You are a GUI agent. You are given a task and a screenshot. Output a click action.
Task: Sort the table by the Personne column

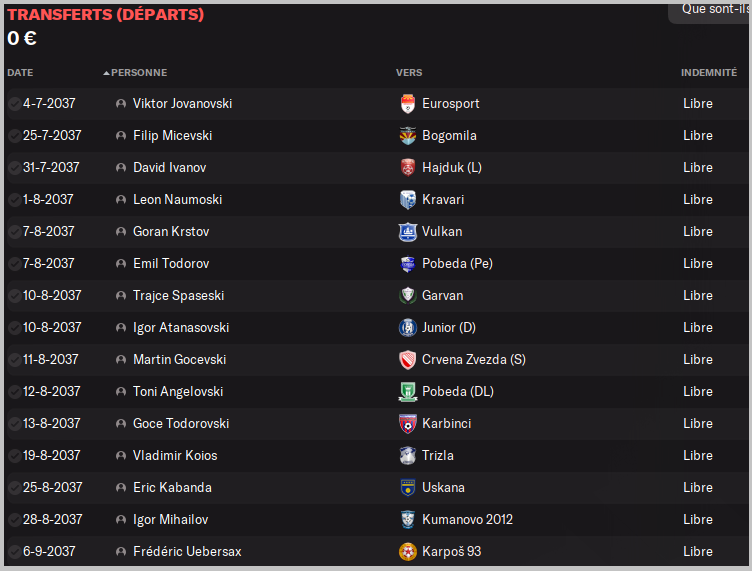click(x=138, y=73)
